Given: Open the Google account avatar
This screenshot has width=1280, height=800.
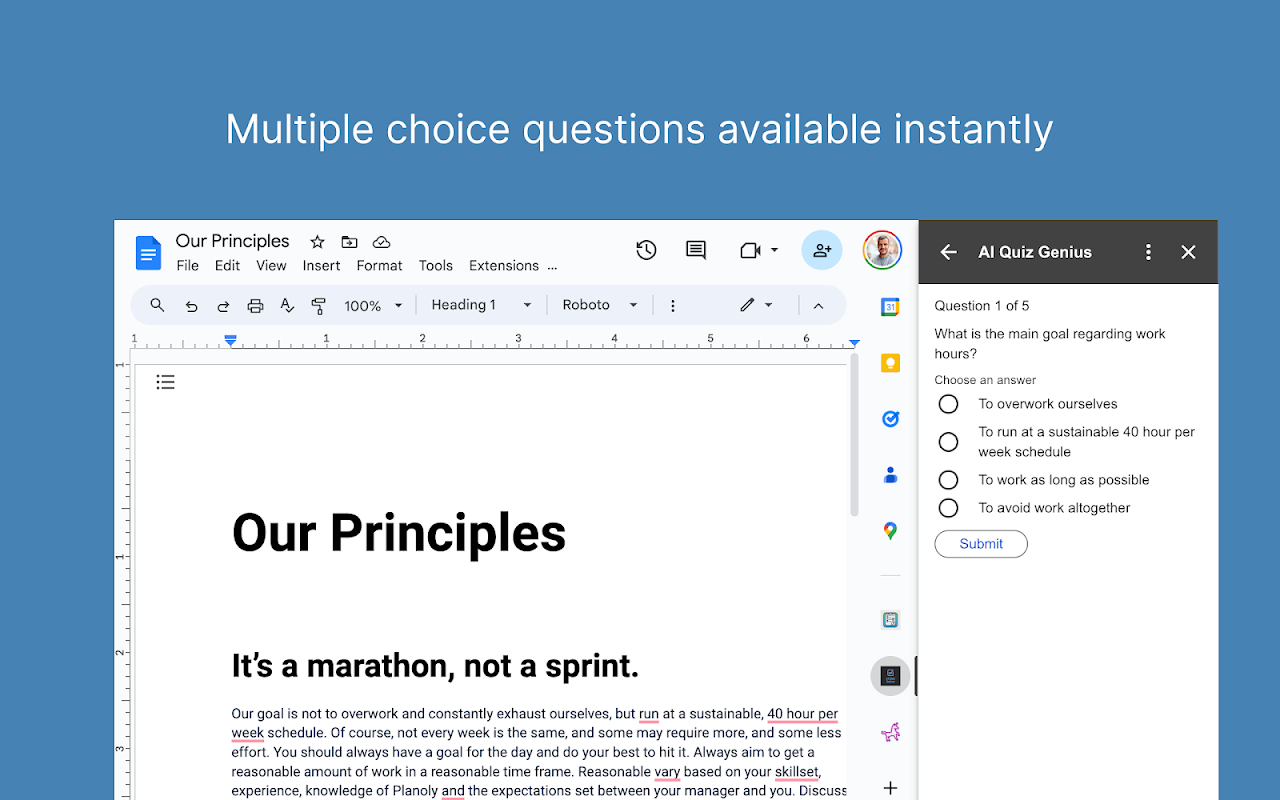Looking at the screenshot, I should pos(882,250).
